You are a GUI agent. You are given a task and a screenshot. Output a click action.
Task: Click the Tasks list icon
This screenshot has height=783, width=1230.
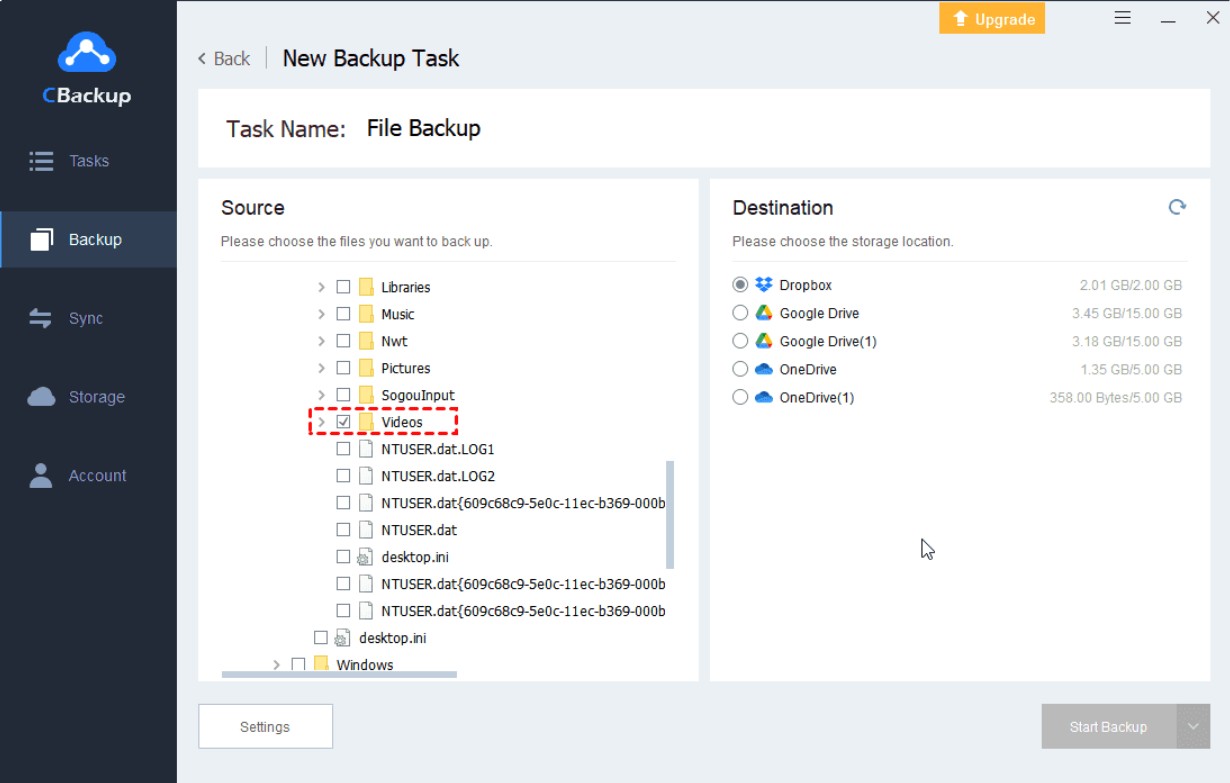(x=41, y=161)
